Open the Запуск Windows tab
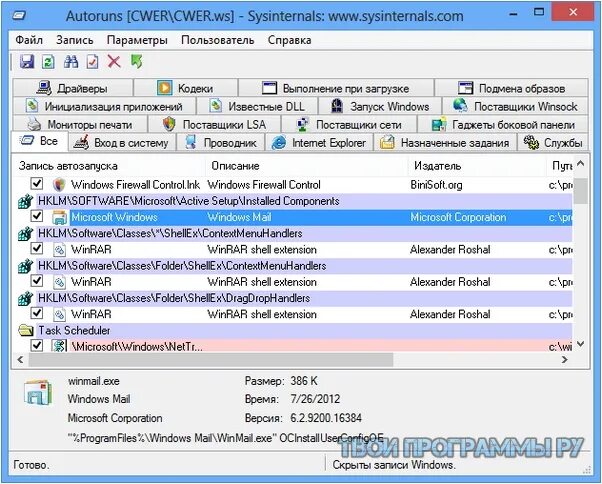This screenshot has height=484, width=602. (380, 106)
